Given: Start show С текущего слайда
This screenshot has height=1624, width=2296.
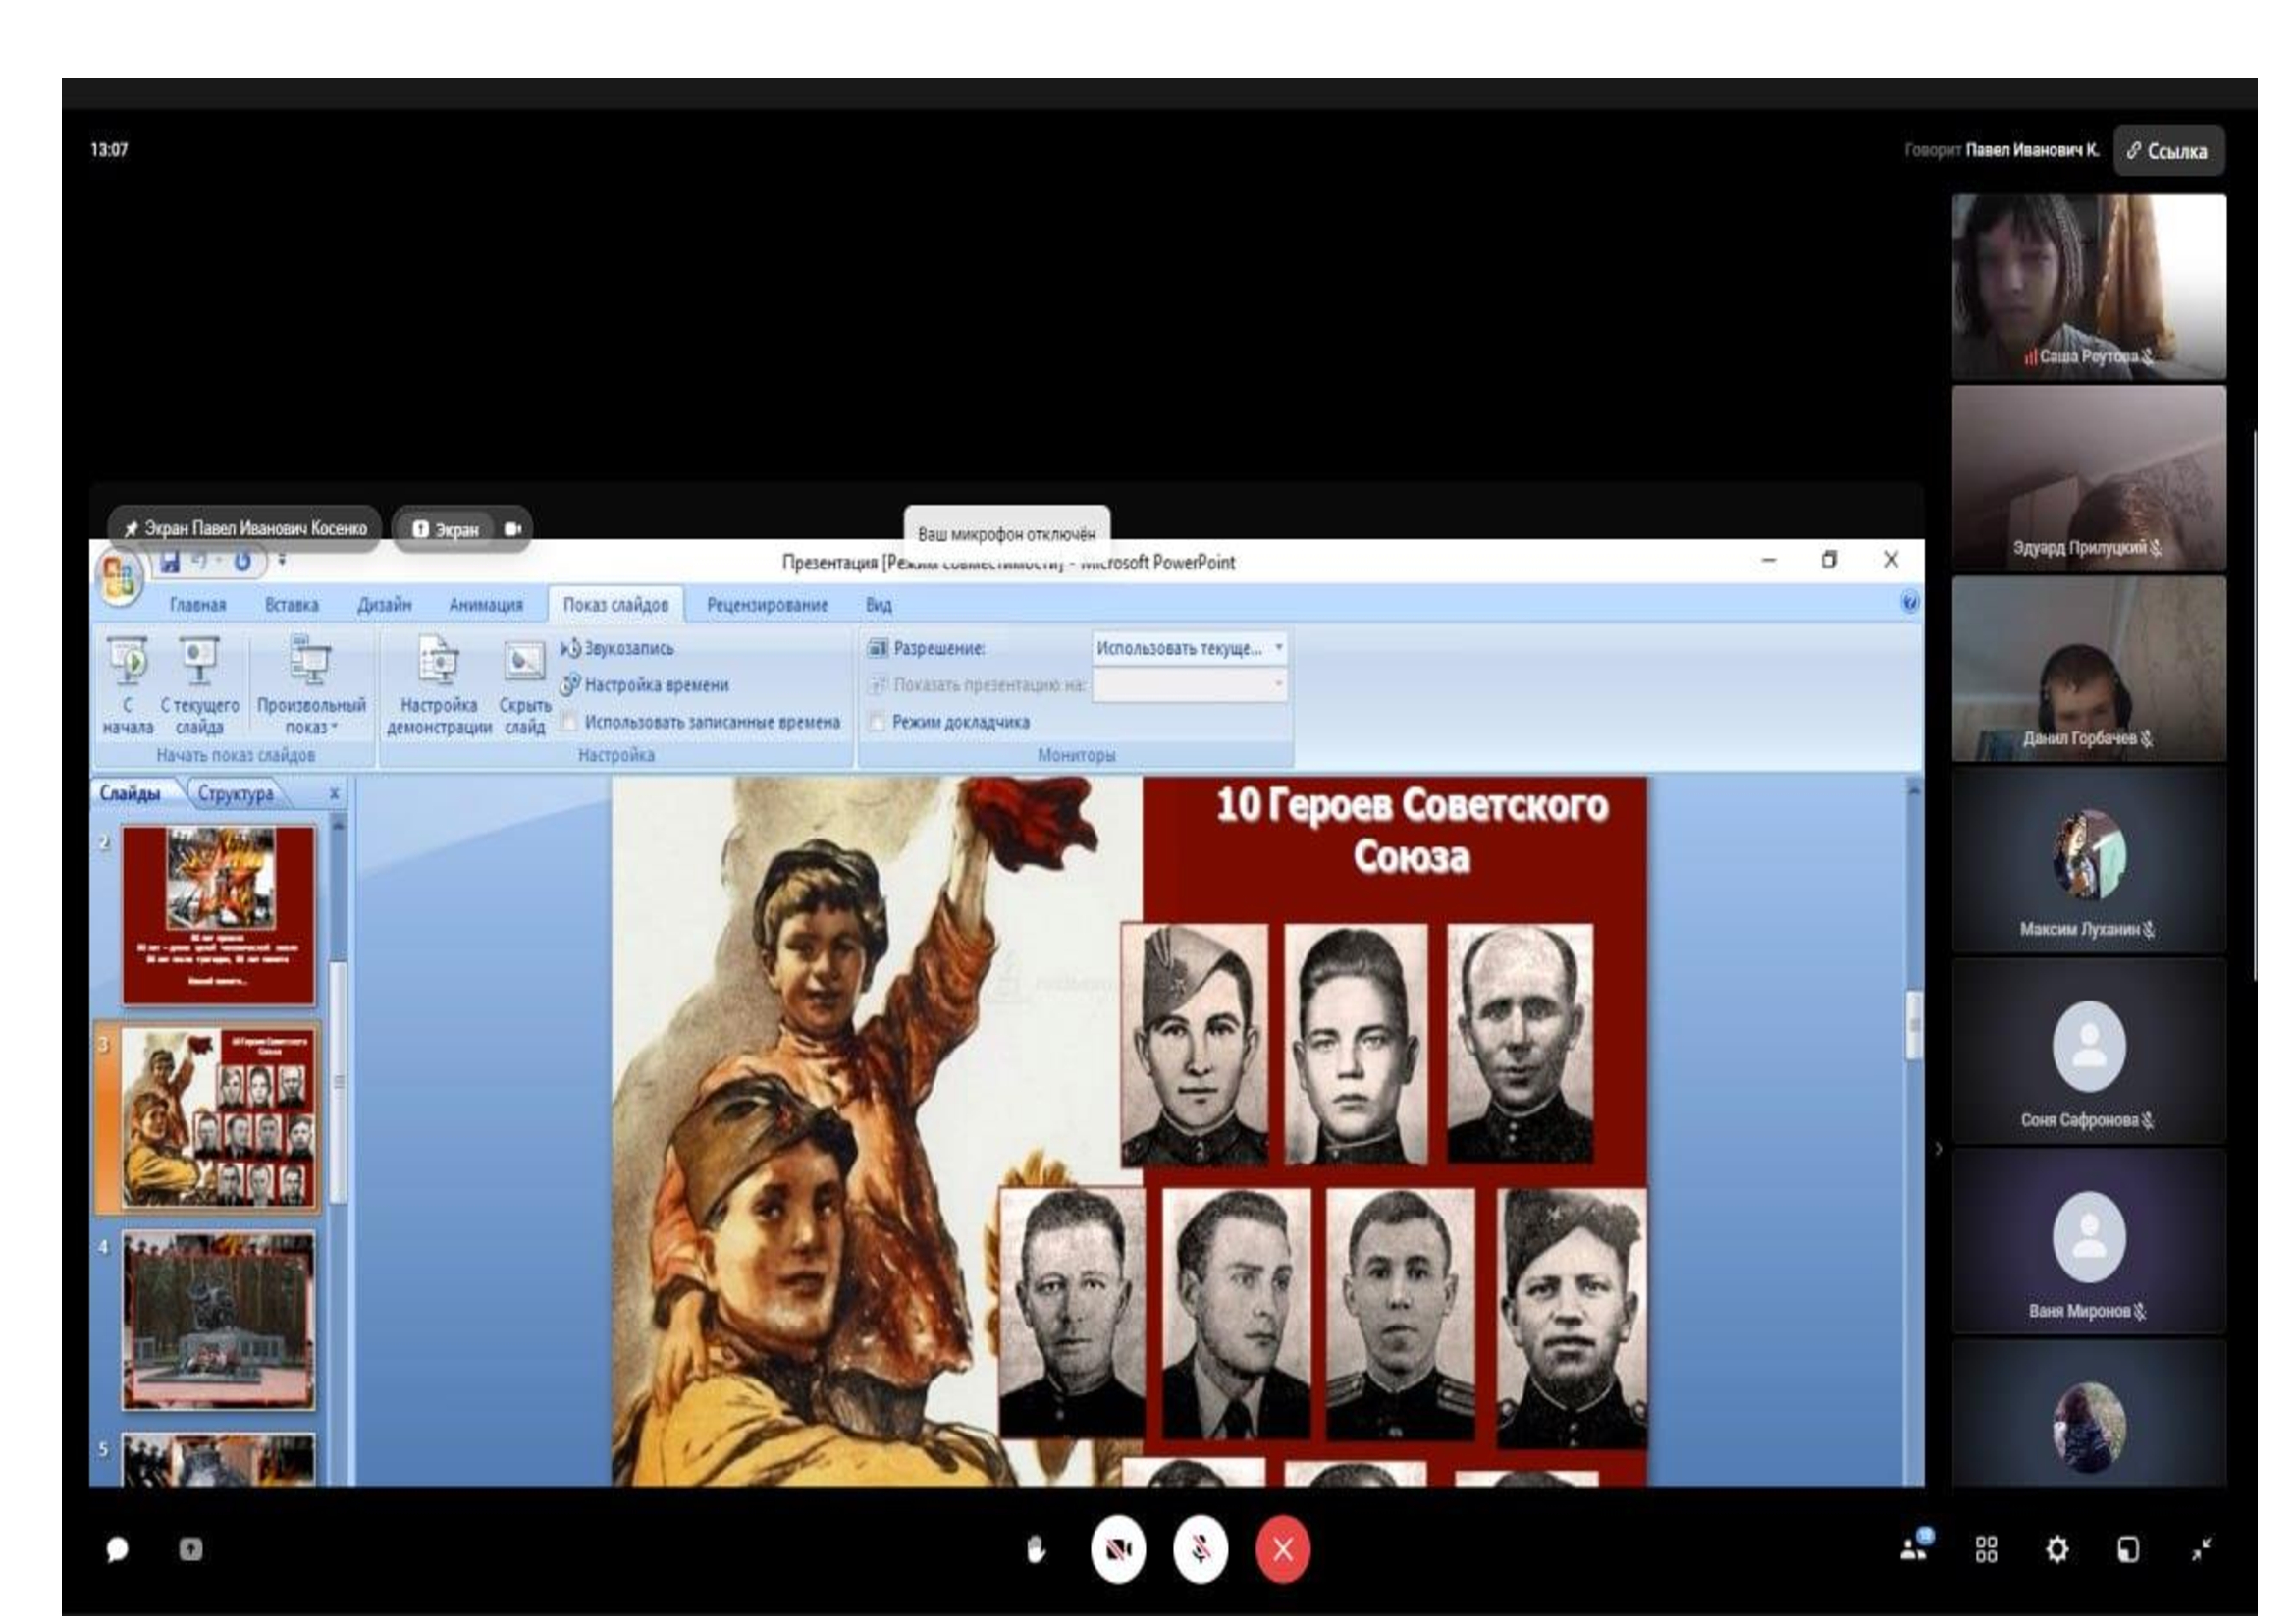Looking at the screenshot, I should (x=199, y=685).
